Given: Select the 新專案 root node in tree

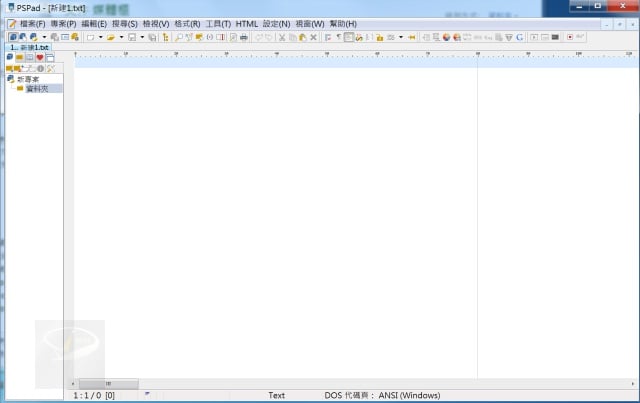Looking at the screenshot, I should coord(26,79).
